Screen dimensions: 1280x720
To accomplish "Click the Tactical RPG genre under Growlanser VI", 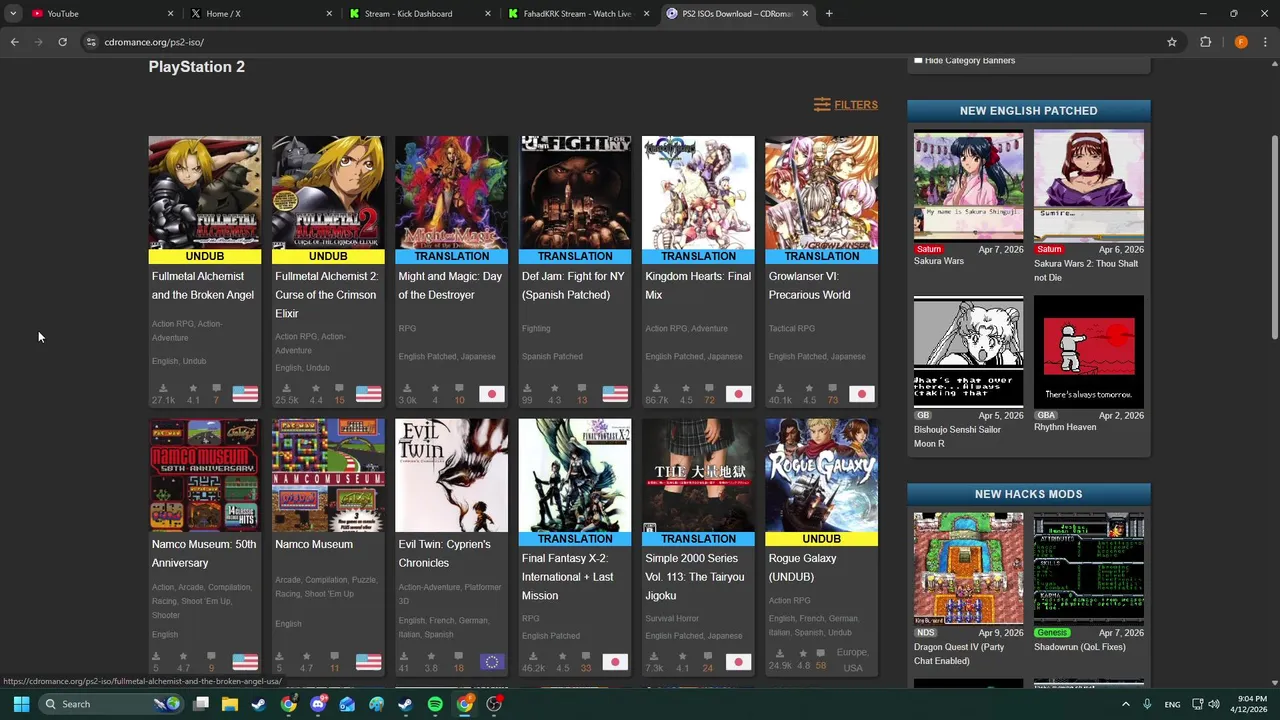I will [792, 328].
